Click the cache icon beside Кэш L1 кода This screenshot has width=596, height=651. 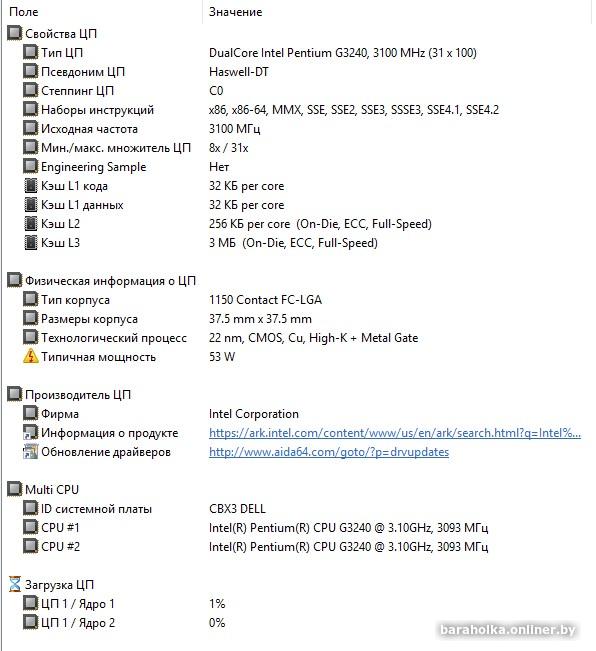coord(30,186)
